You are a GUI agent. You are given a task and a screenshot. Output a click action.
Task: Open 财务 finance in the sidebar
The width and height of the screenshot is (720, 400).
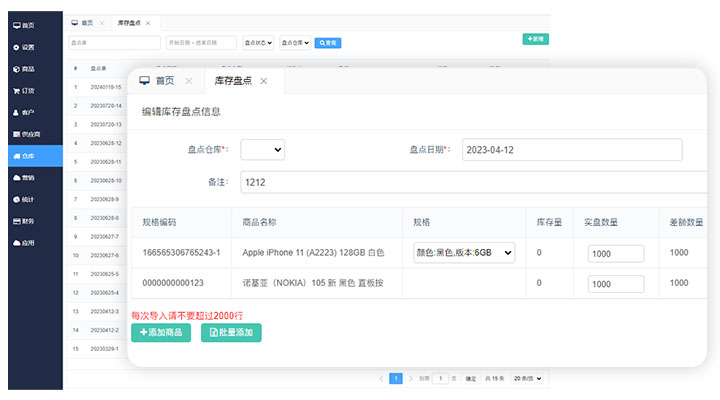tap(28, 220)
